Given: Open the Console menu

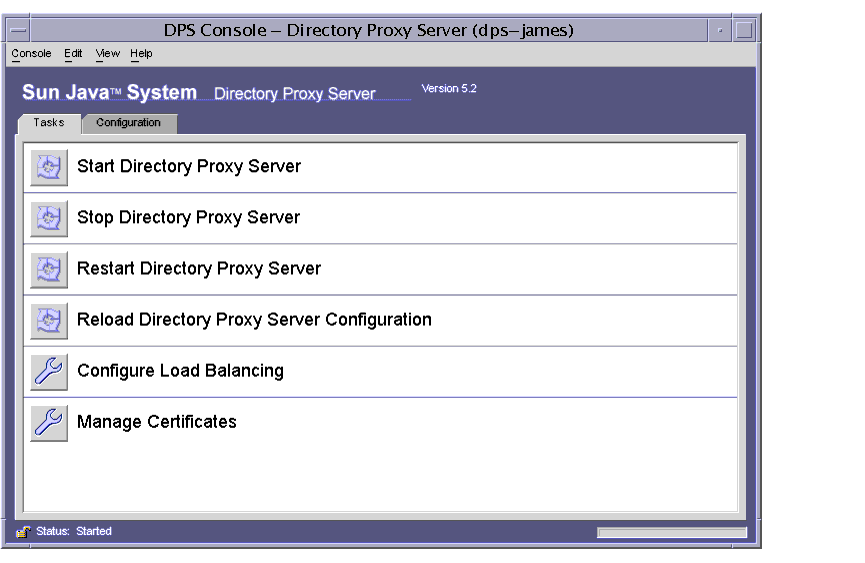Looking at the screenshot, I should click(x=31, y=53).
